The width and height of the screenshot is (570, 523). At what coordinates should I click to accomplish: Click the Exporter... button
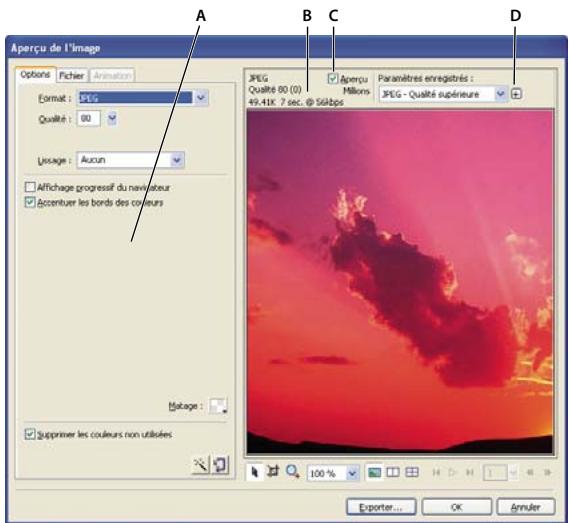click(381, 507)
